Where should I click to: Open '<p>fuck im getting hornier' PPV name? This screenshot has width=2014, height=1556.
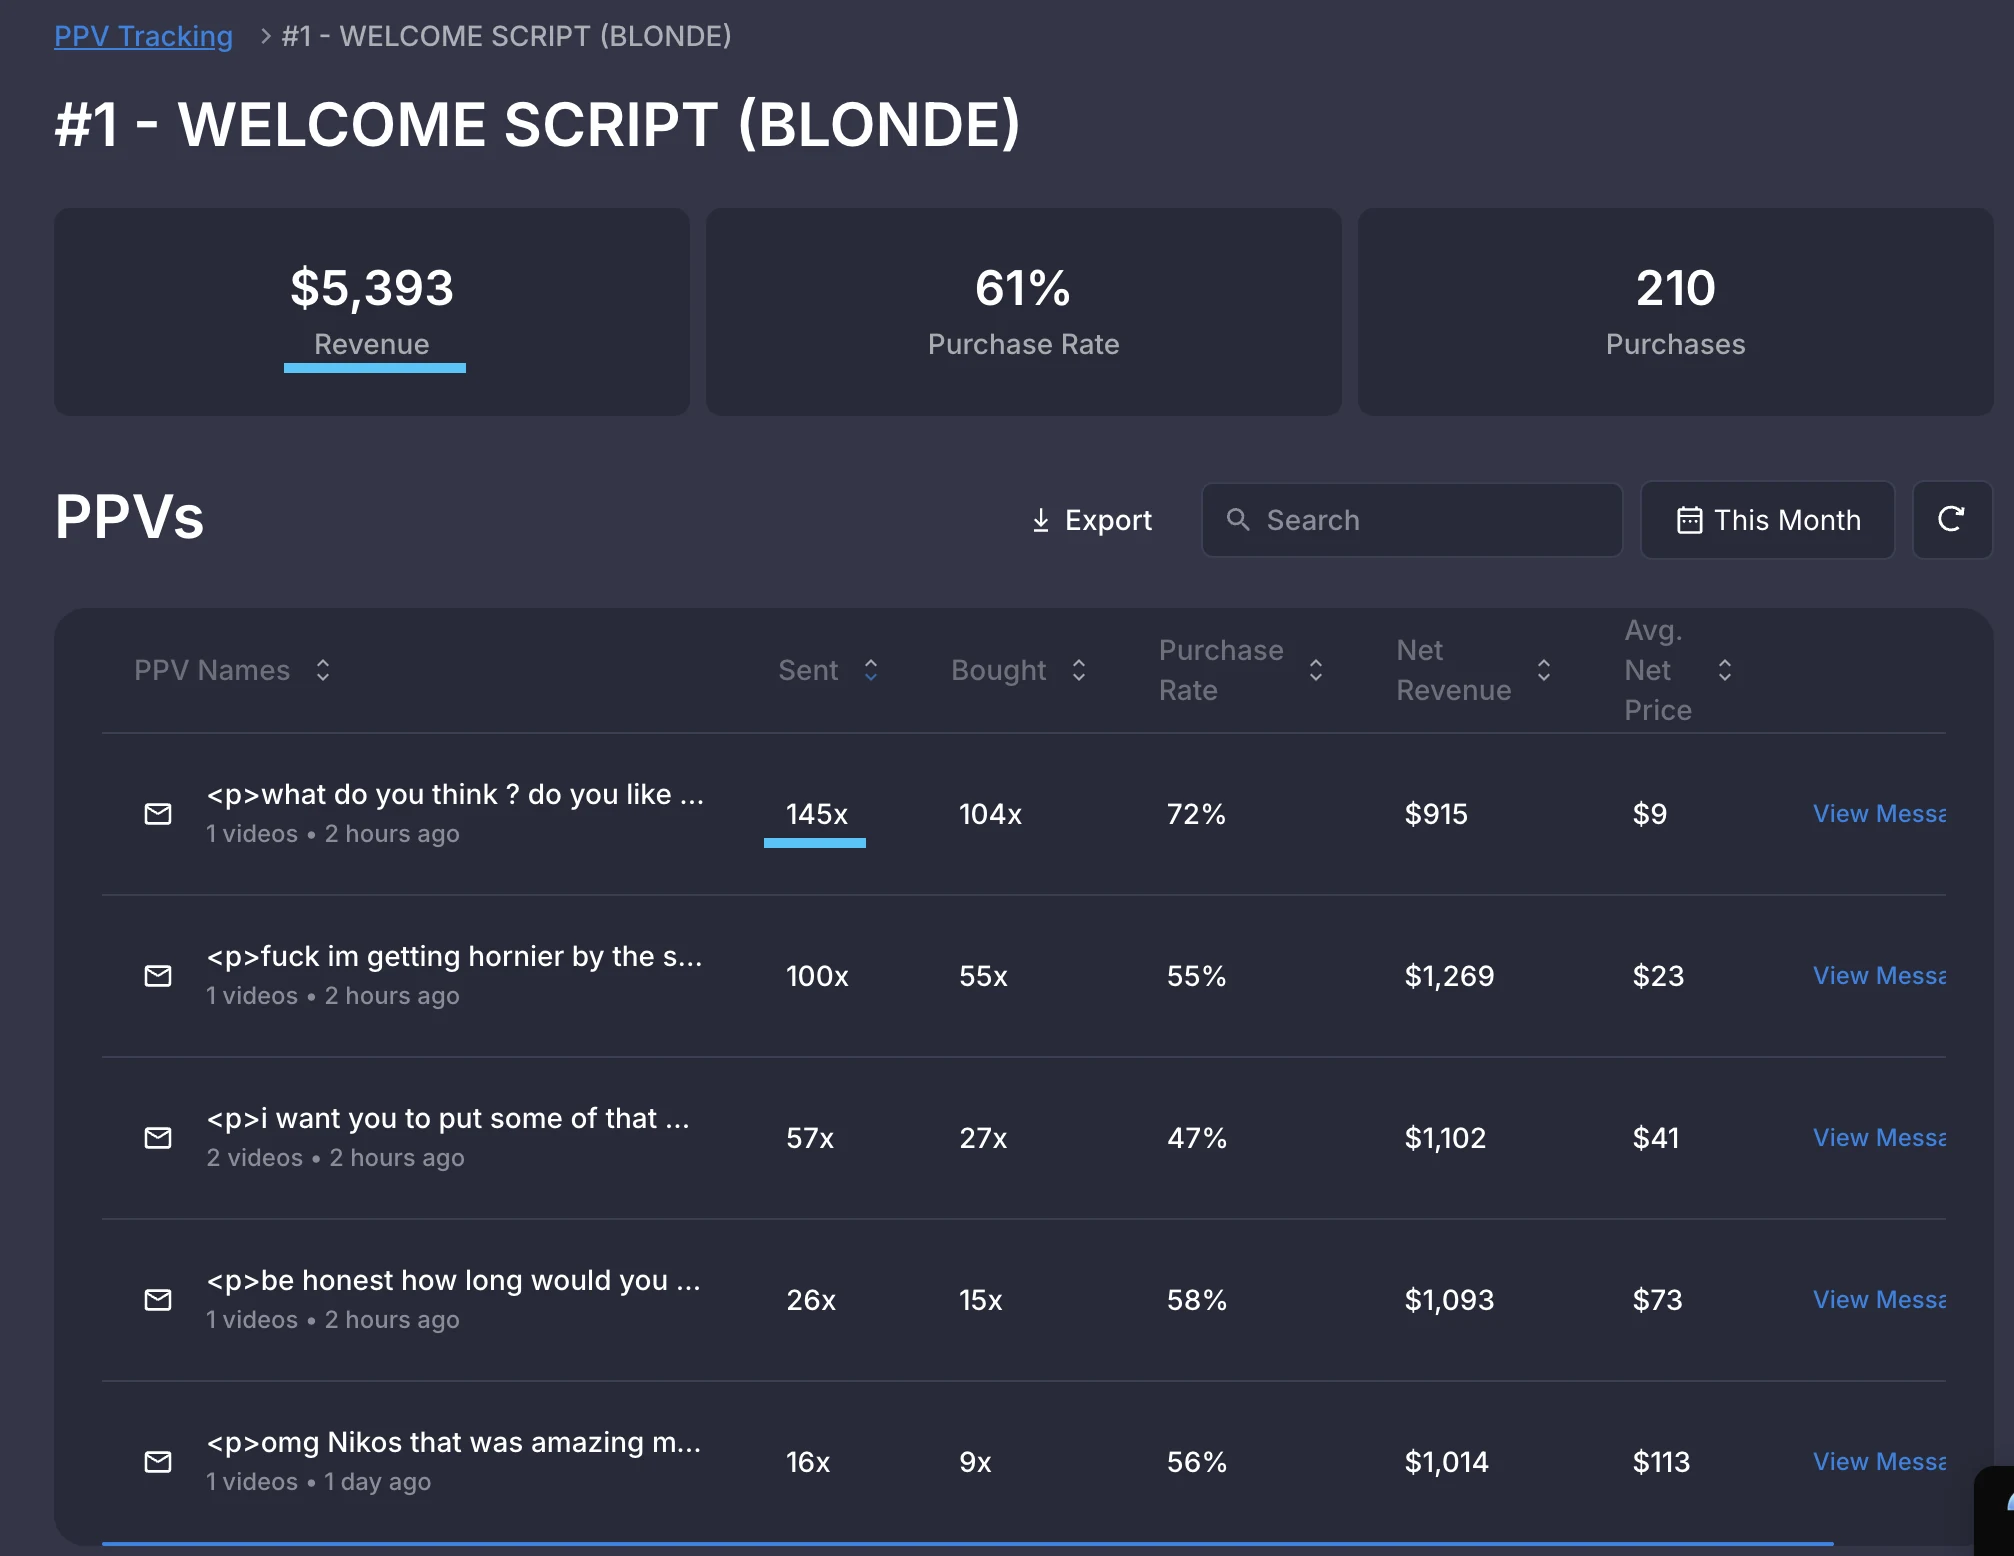tap(454, 956)
